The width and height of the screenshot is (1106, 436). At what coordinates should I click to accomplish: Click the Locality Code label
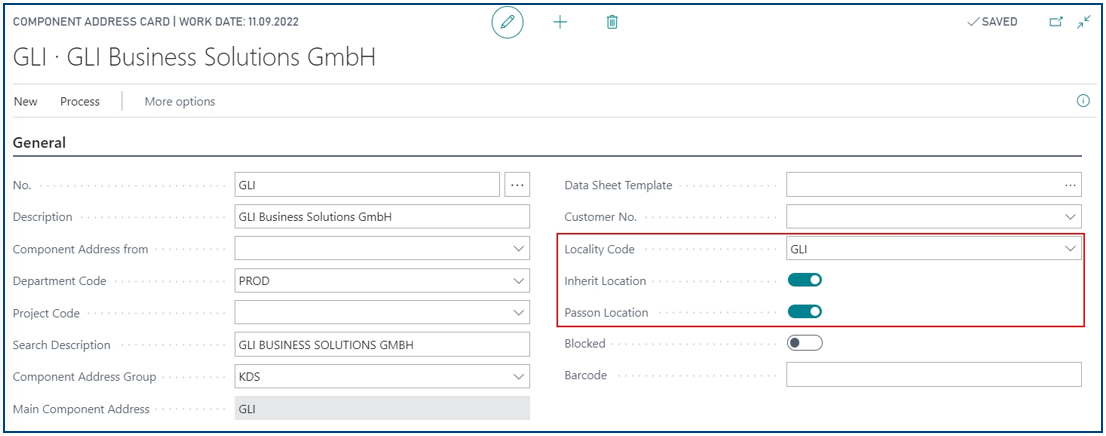(x=600, y=249)
